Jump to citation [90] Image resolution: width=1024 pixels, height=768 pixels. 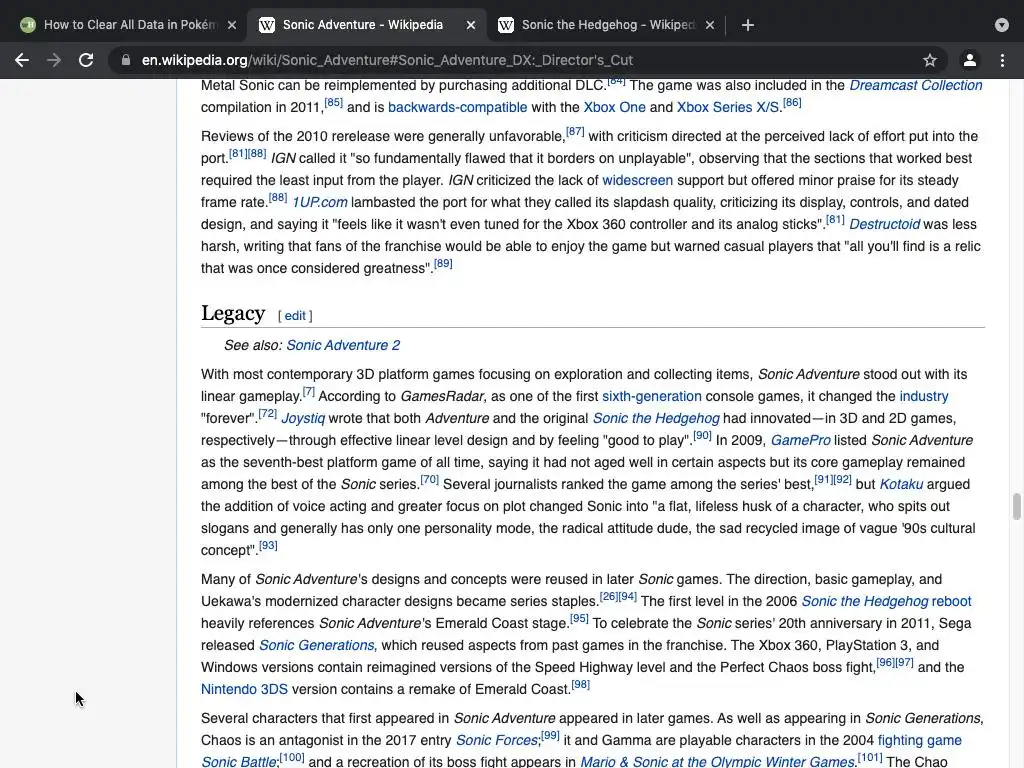[x=703, y=435]
